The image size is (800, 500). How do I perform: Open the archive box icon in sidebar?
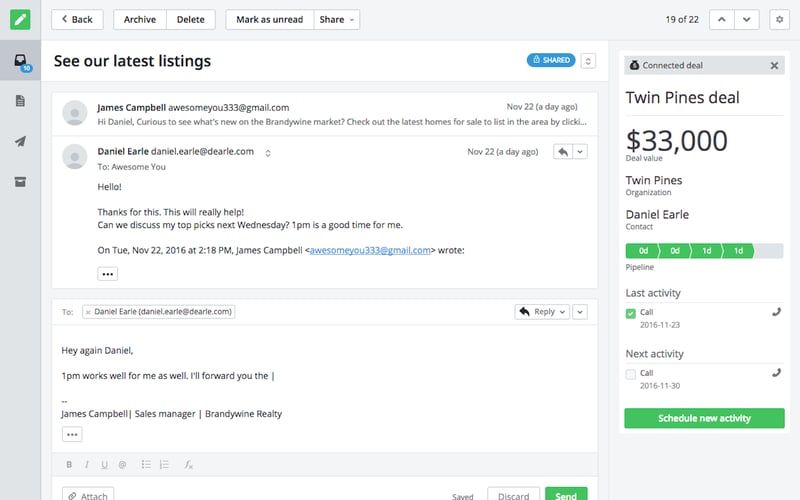pyautogui.click(x=20, y=182)
